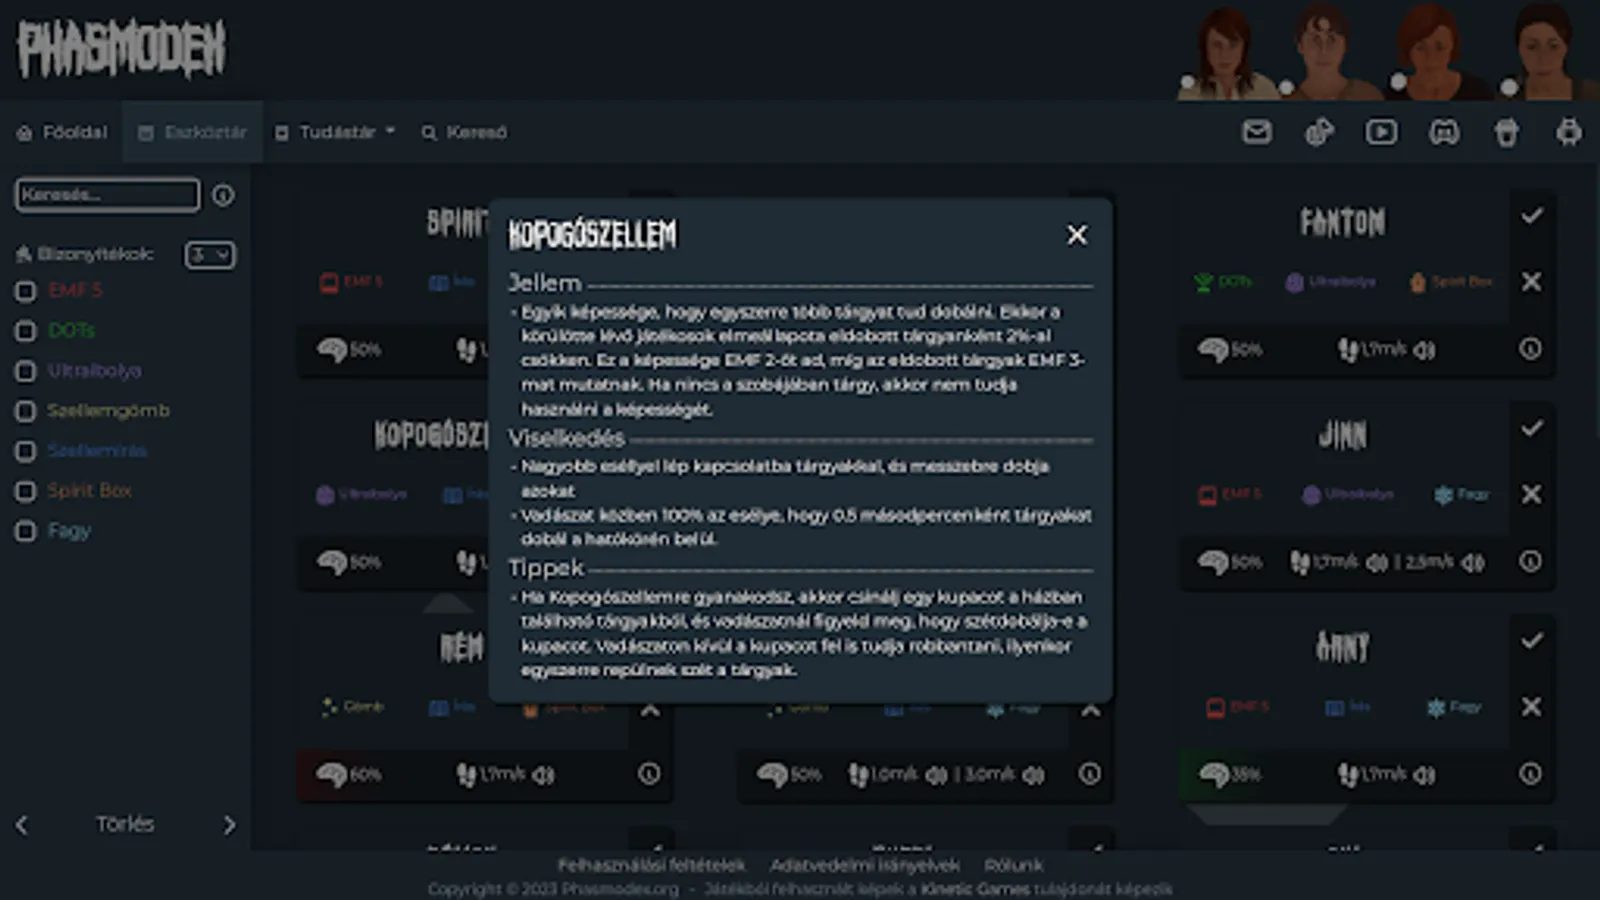Viewport: 1600px width, 900px height.
Task: Toggle the DOTs evidence checkbox
Action: [26, 331]
